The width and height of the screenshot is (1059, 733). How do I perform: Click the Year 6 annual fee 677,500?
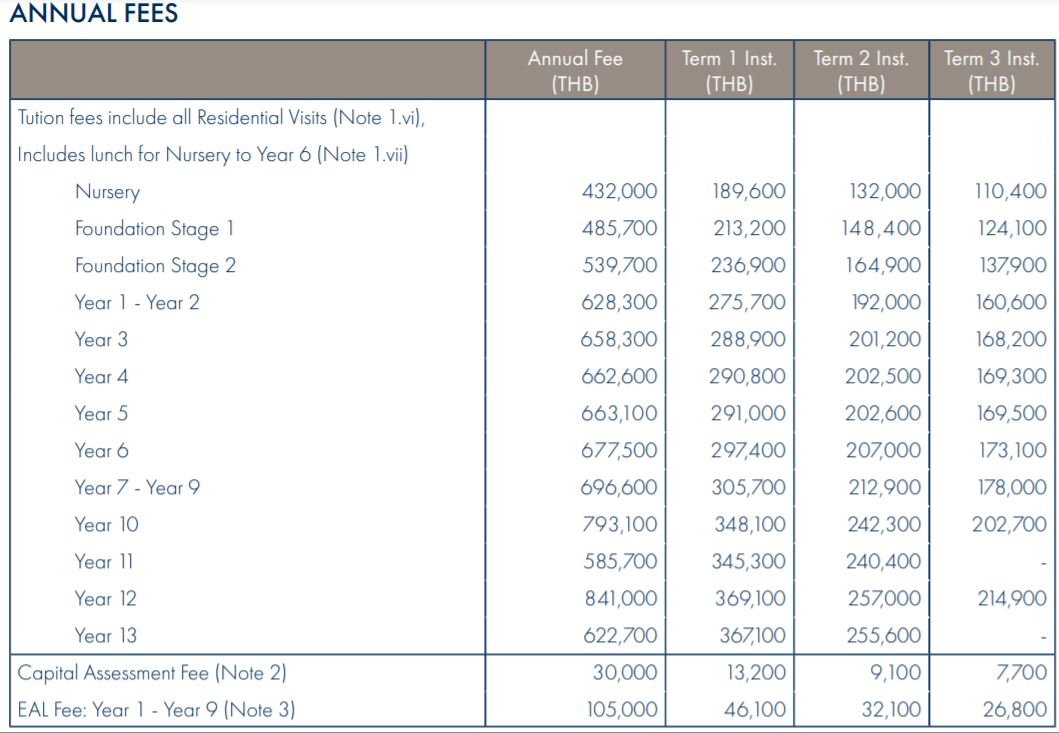coord(620,451)
